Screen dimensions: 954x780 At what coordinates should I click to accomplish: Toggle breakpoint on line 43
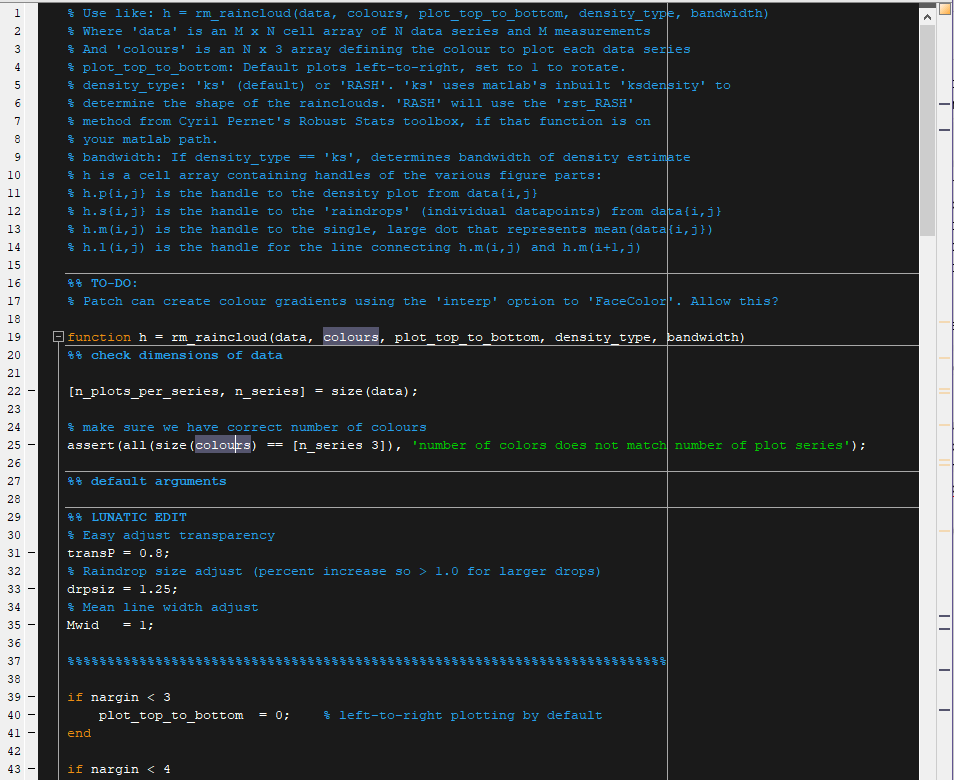pos(34,769)
